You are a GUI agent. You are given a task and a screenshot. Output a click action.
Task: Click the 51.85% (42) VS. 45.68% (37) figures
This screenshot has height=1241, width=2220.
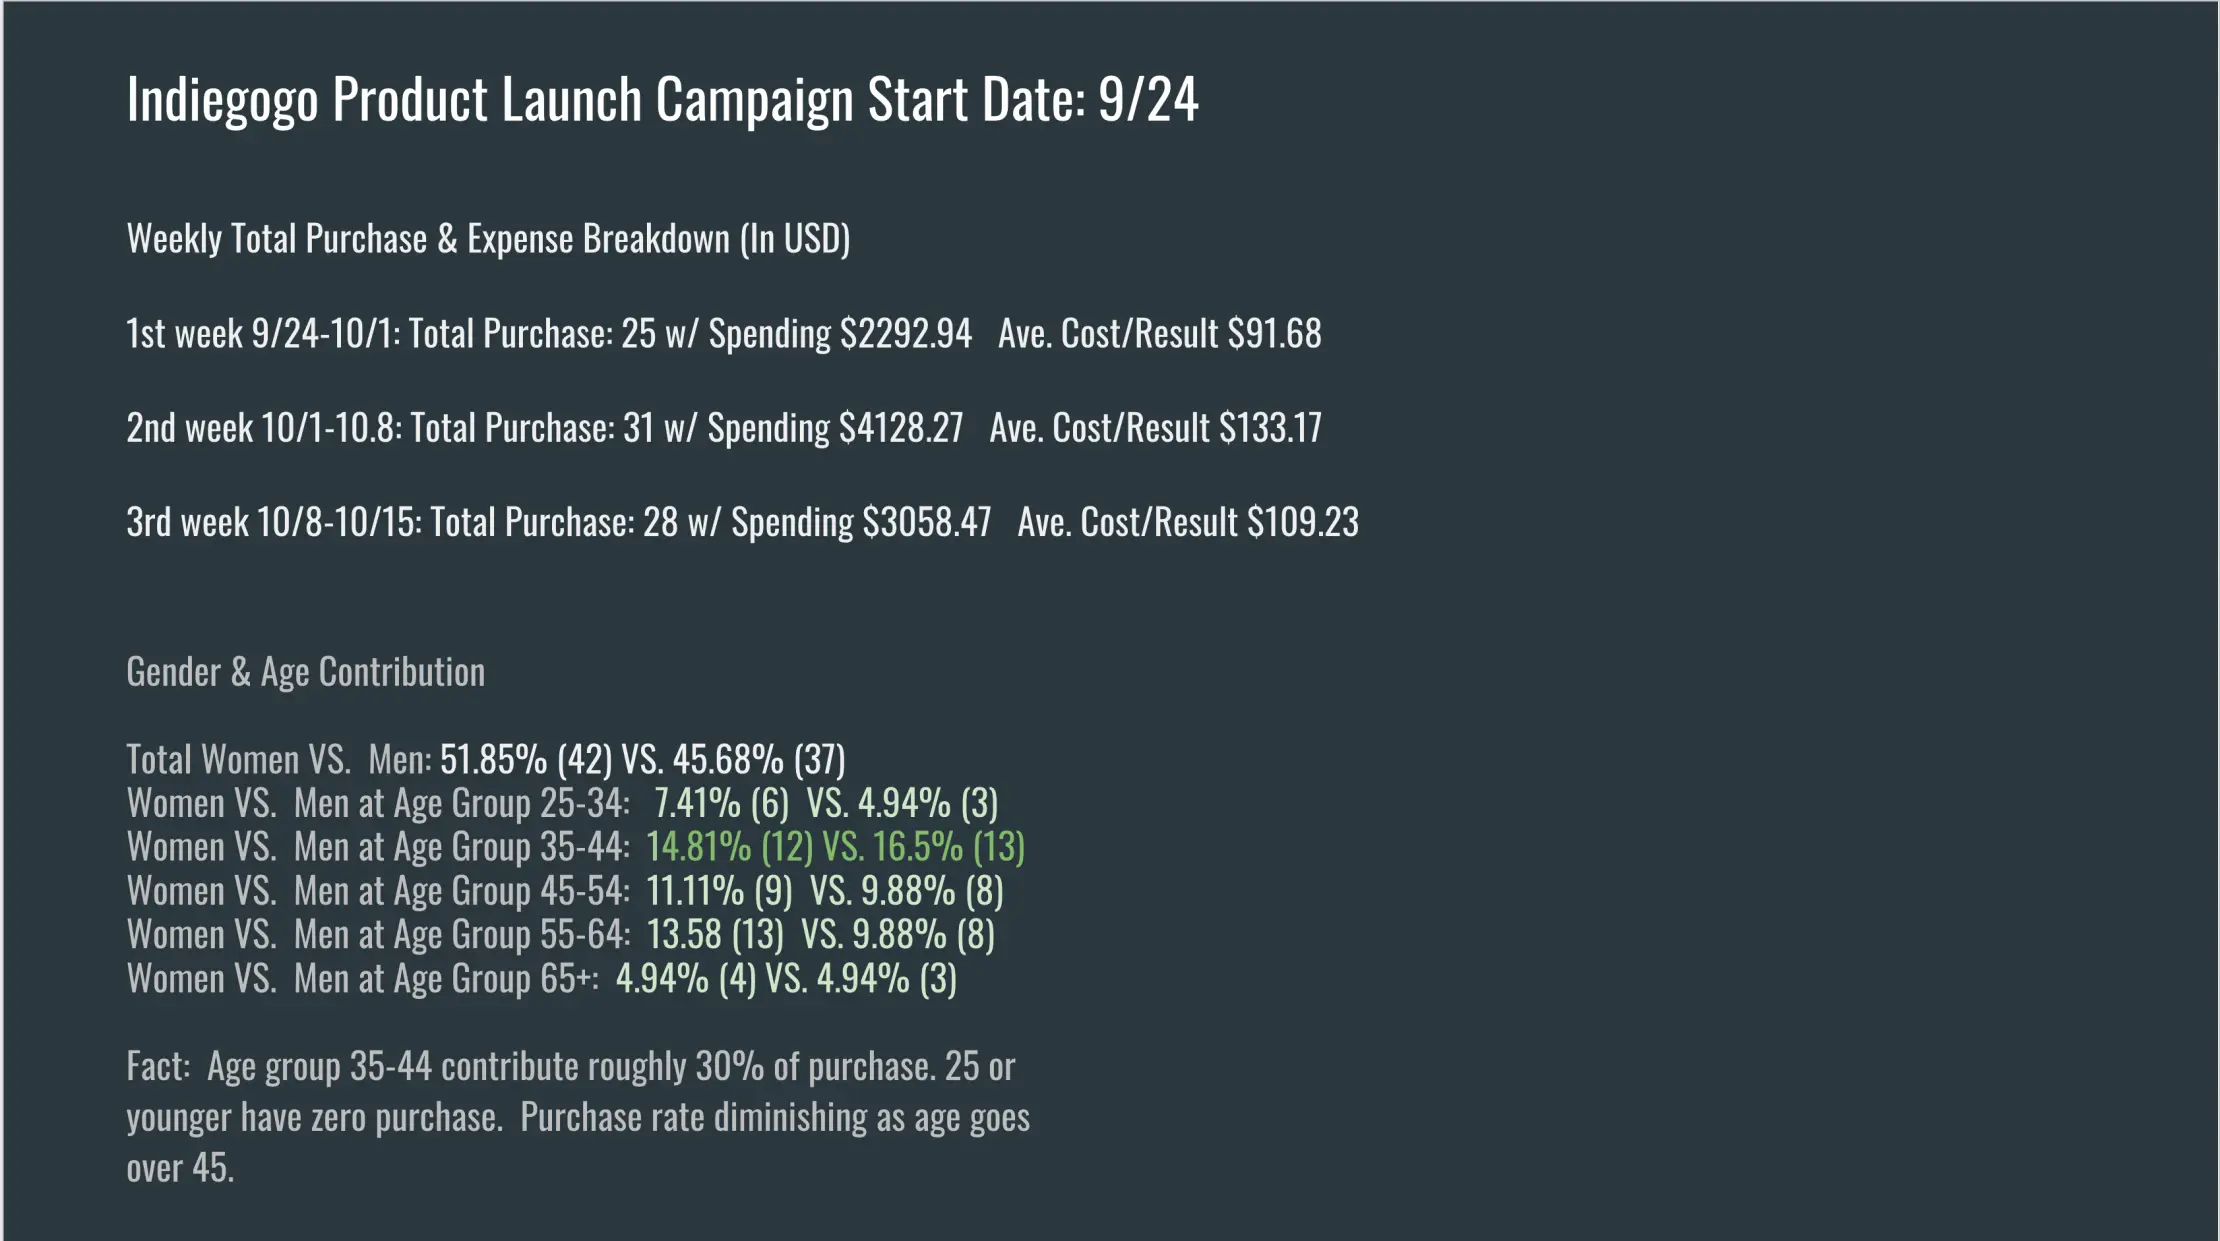(642, 760)
